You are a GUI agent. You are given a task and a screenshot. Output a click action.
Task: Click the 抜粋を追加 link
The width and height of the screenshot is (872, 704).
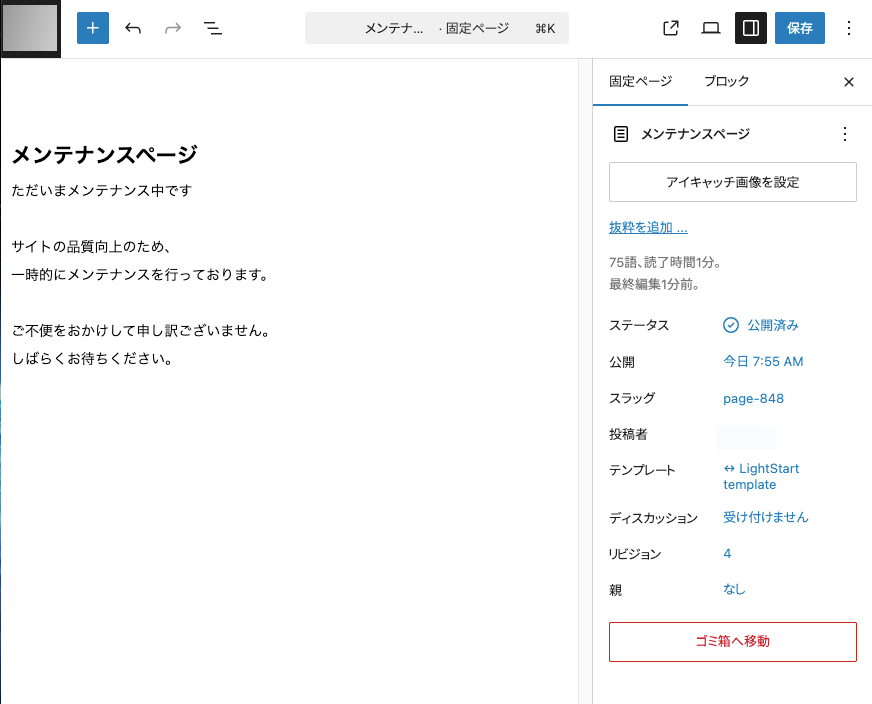648,227
